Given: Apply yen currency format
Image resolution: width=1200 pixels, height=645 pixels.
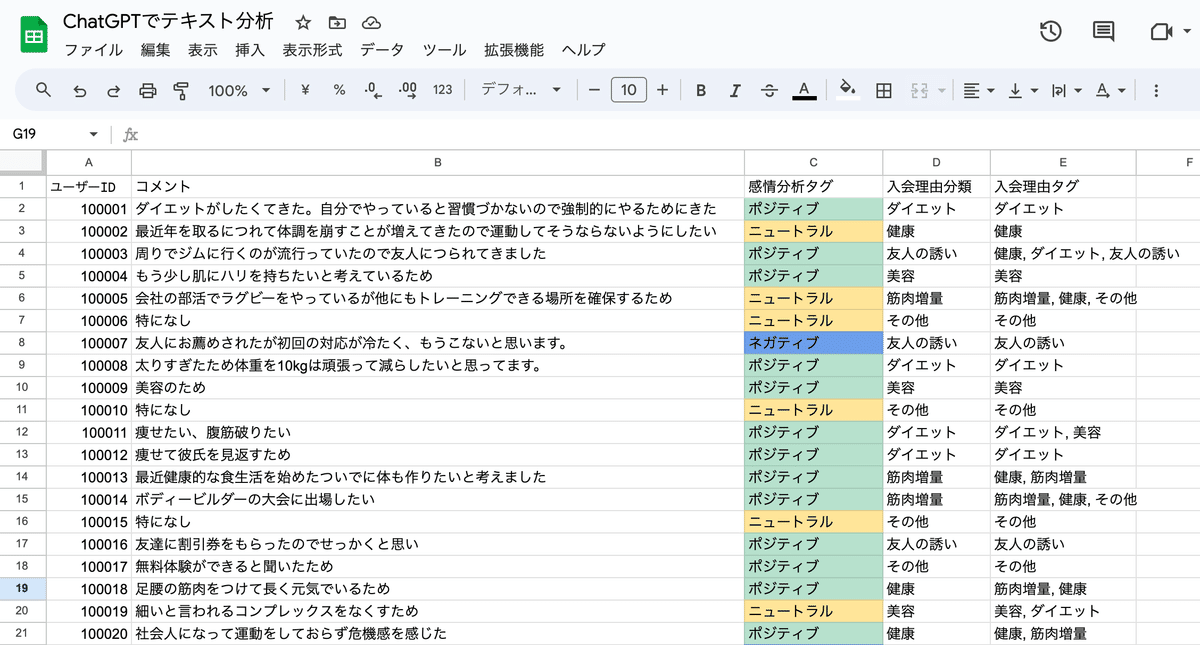Looking at the screenshot, I should click(x=305, y=90).
